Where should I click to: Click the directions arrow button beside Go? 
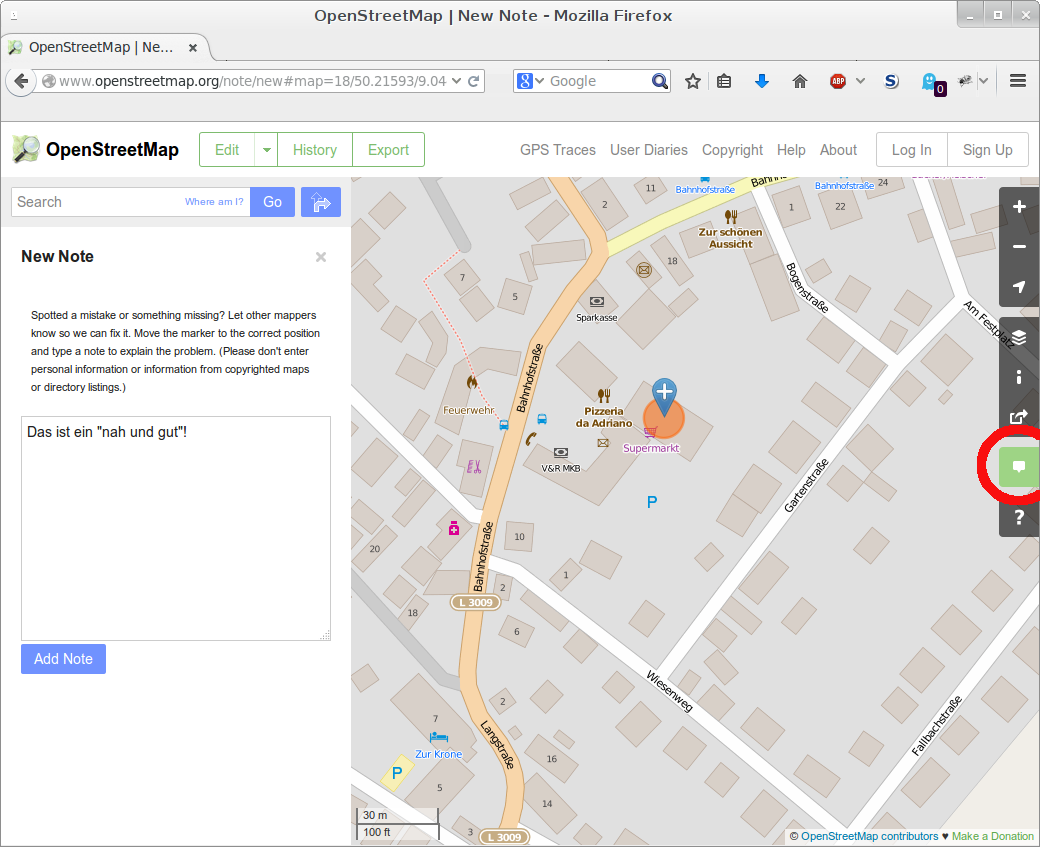tap(321, 202)
